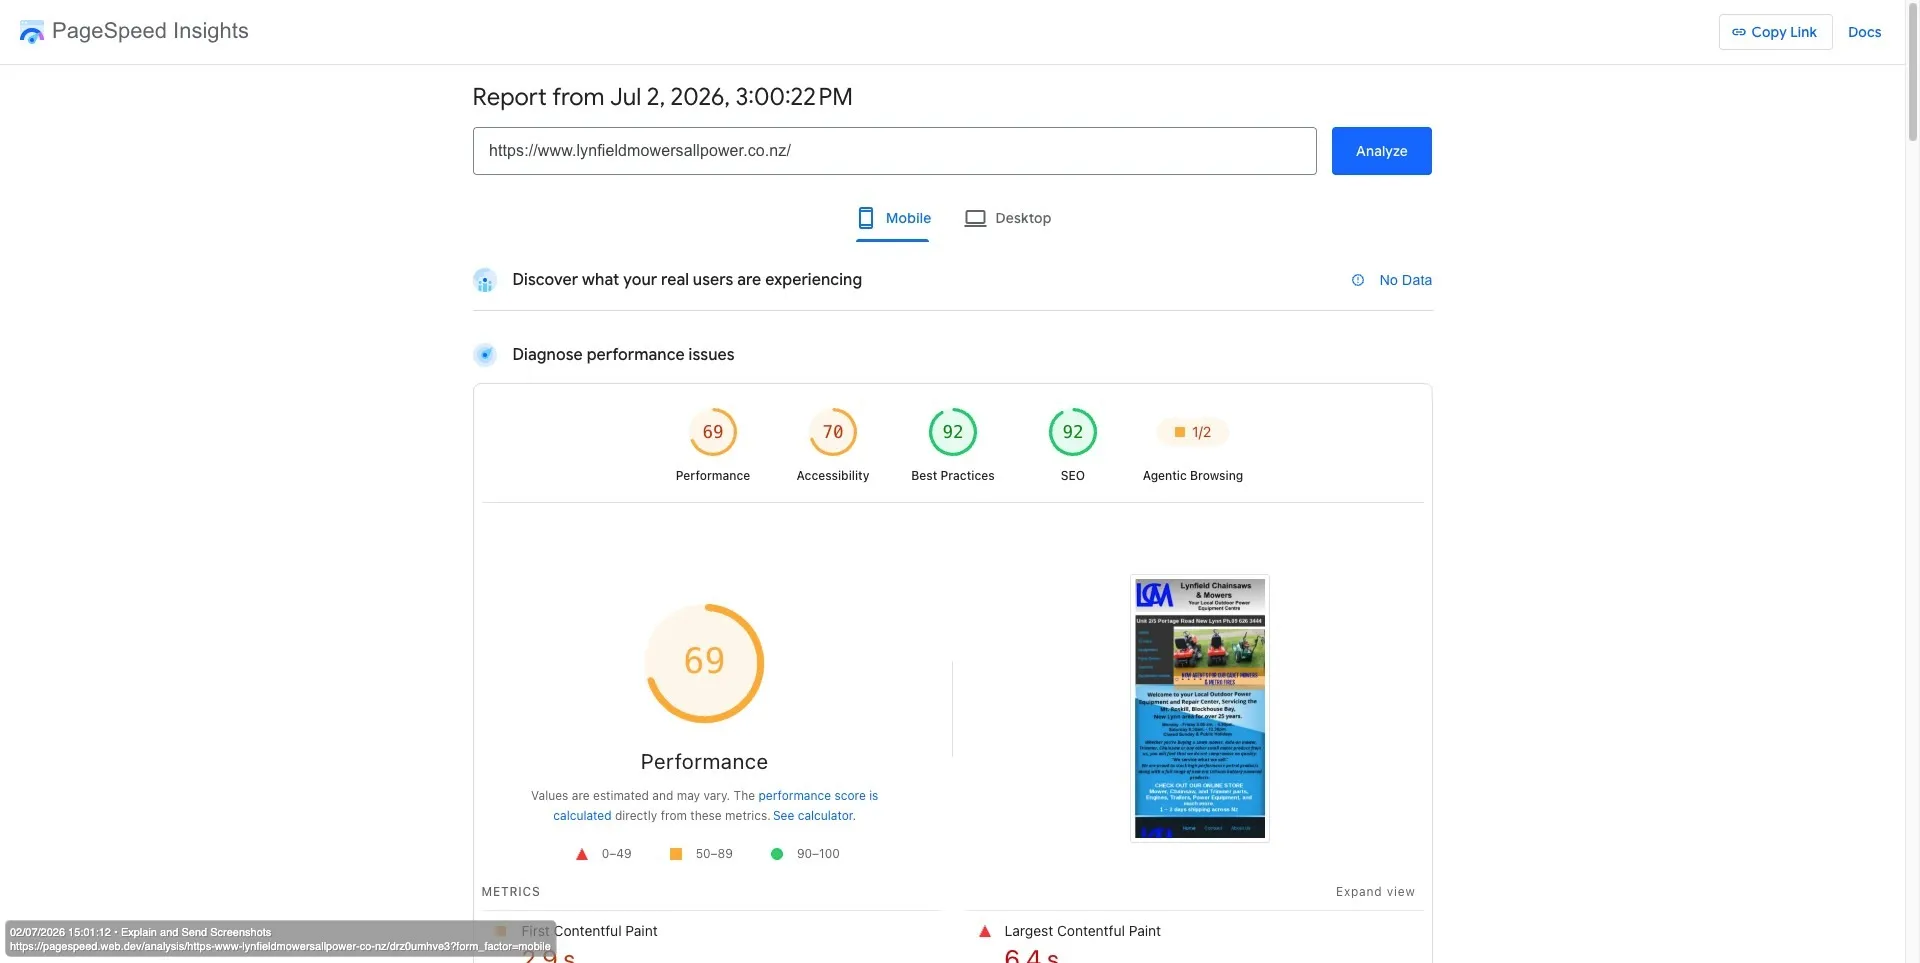The height and width of the screenshot is (963, 1920).
Task: Click the PageSpeed Insights logo icon
Action: click(32, 32)
